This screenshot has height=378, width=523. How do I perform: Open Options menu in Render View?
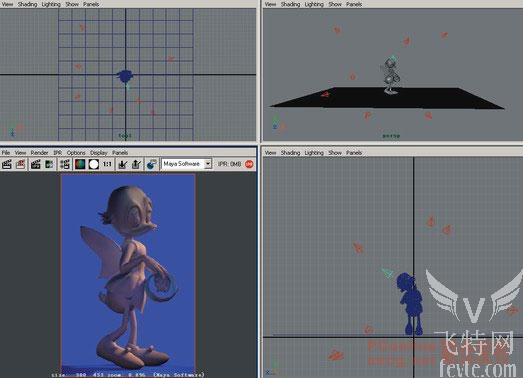[76, 153]
